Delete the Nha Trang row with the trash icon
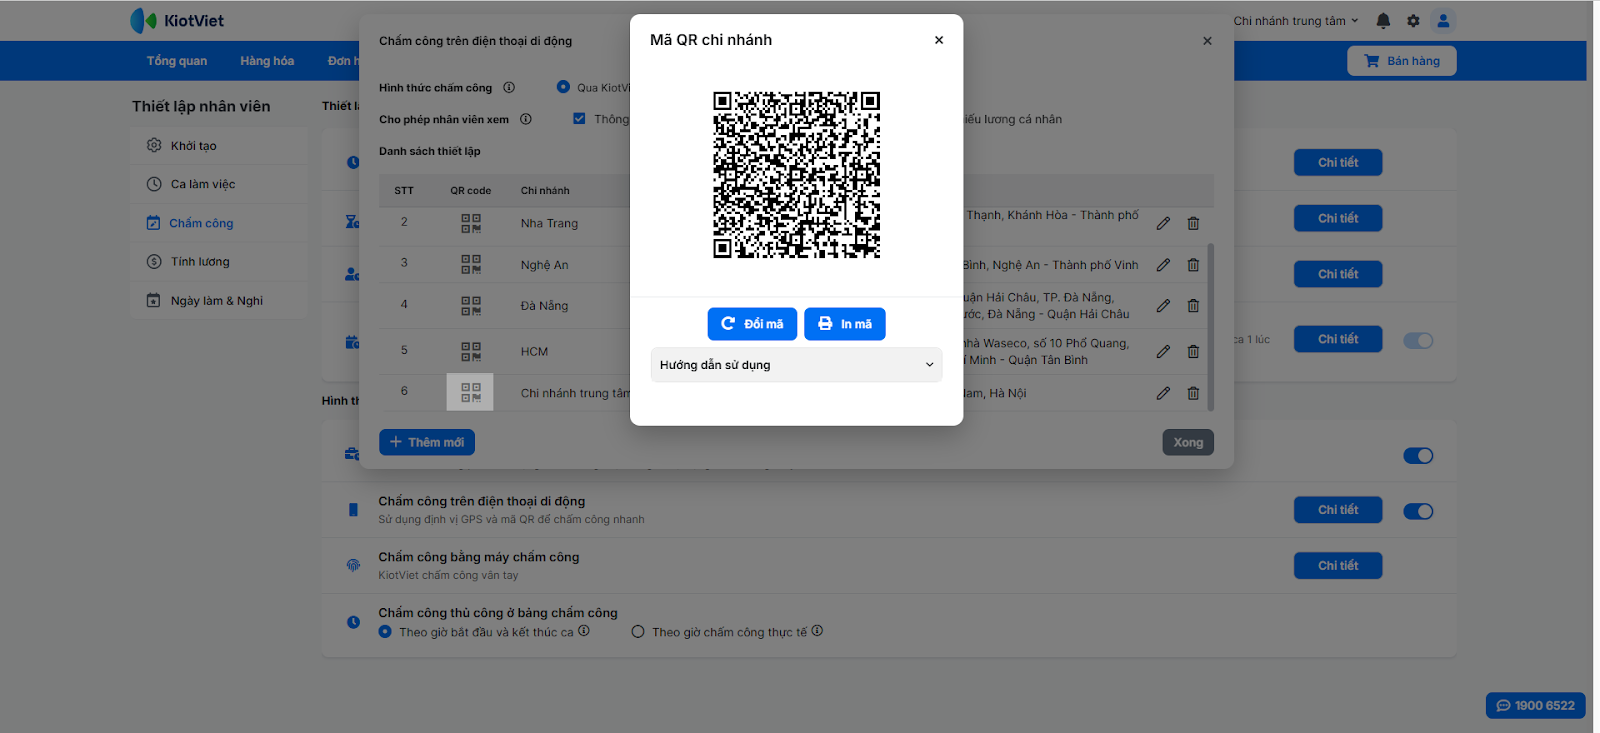The height and width of the screenshot is (733, 1600). (1193, 223)
